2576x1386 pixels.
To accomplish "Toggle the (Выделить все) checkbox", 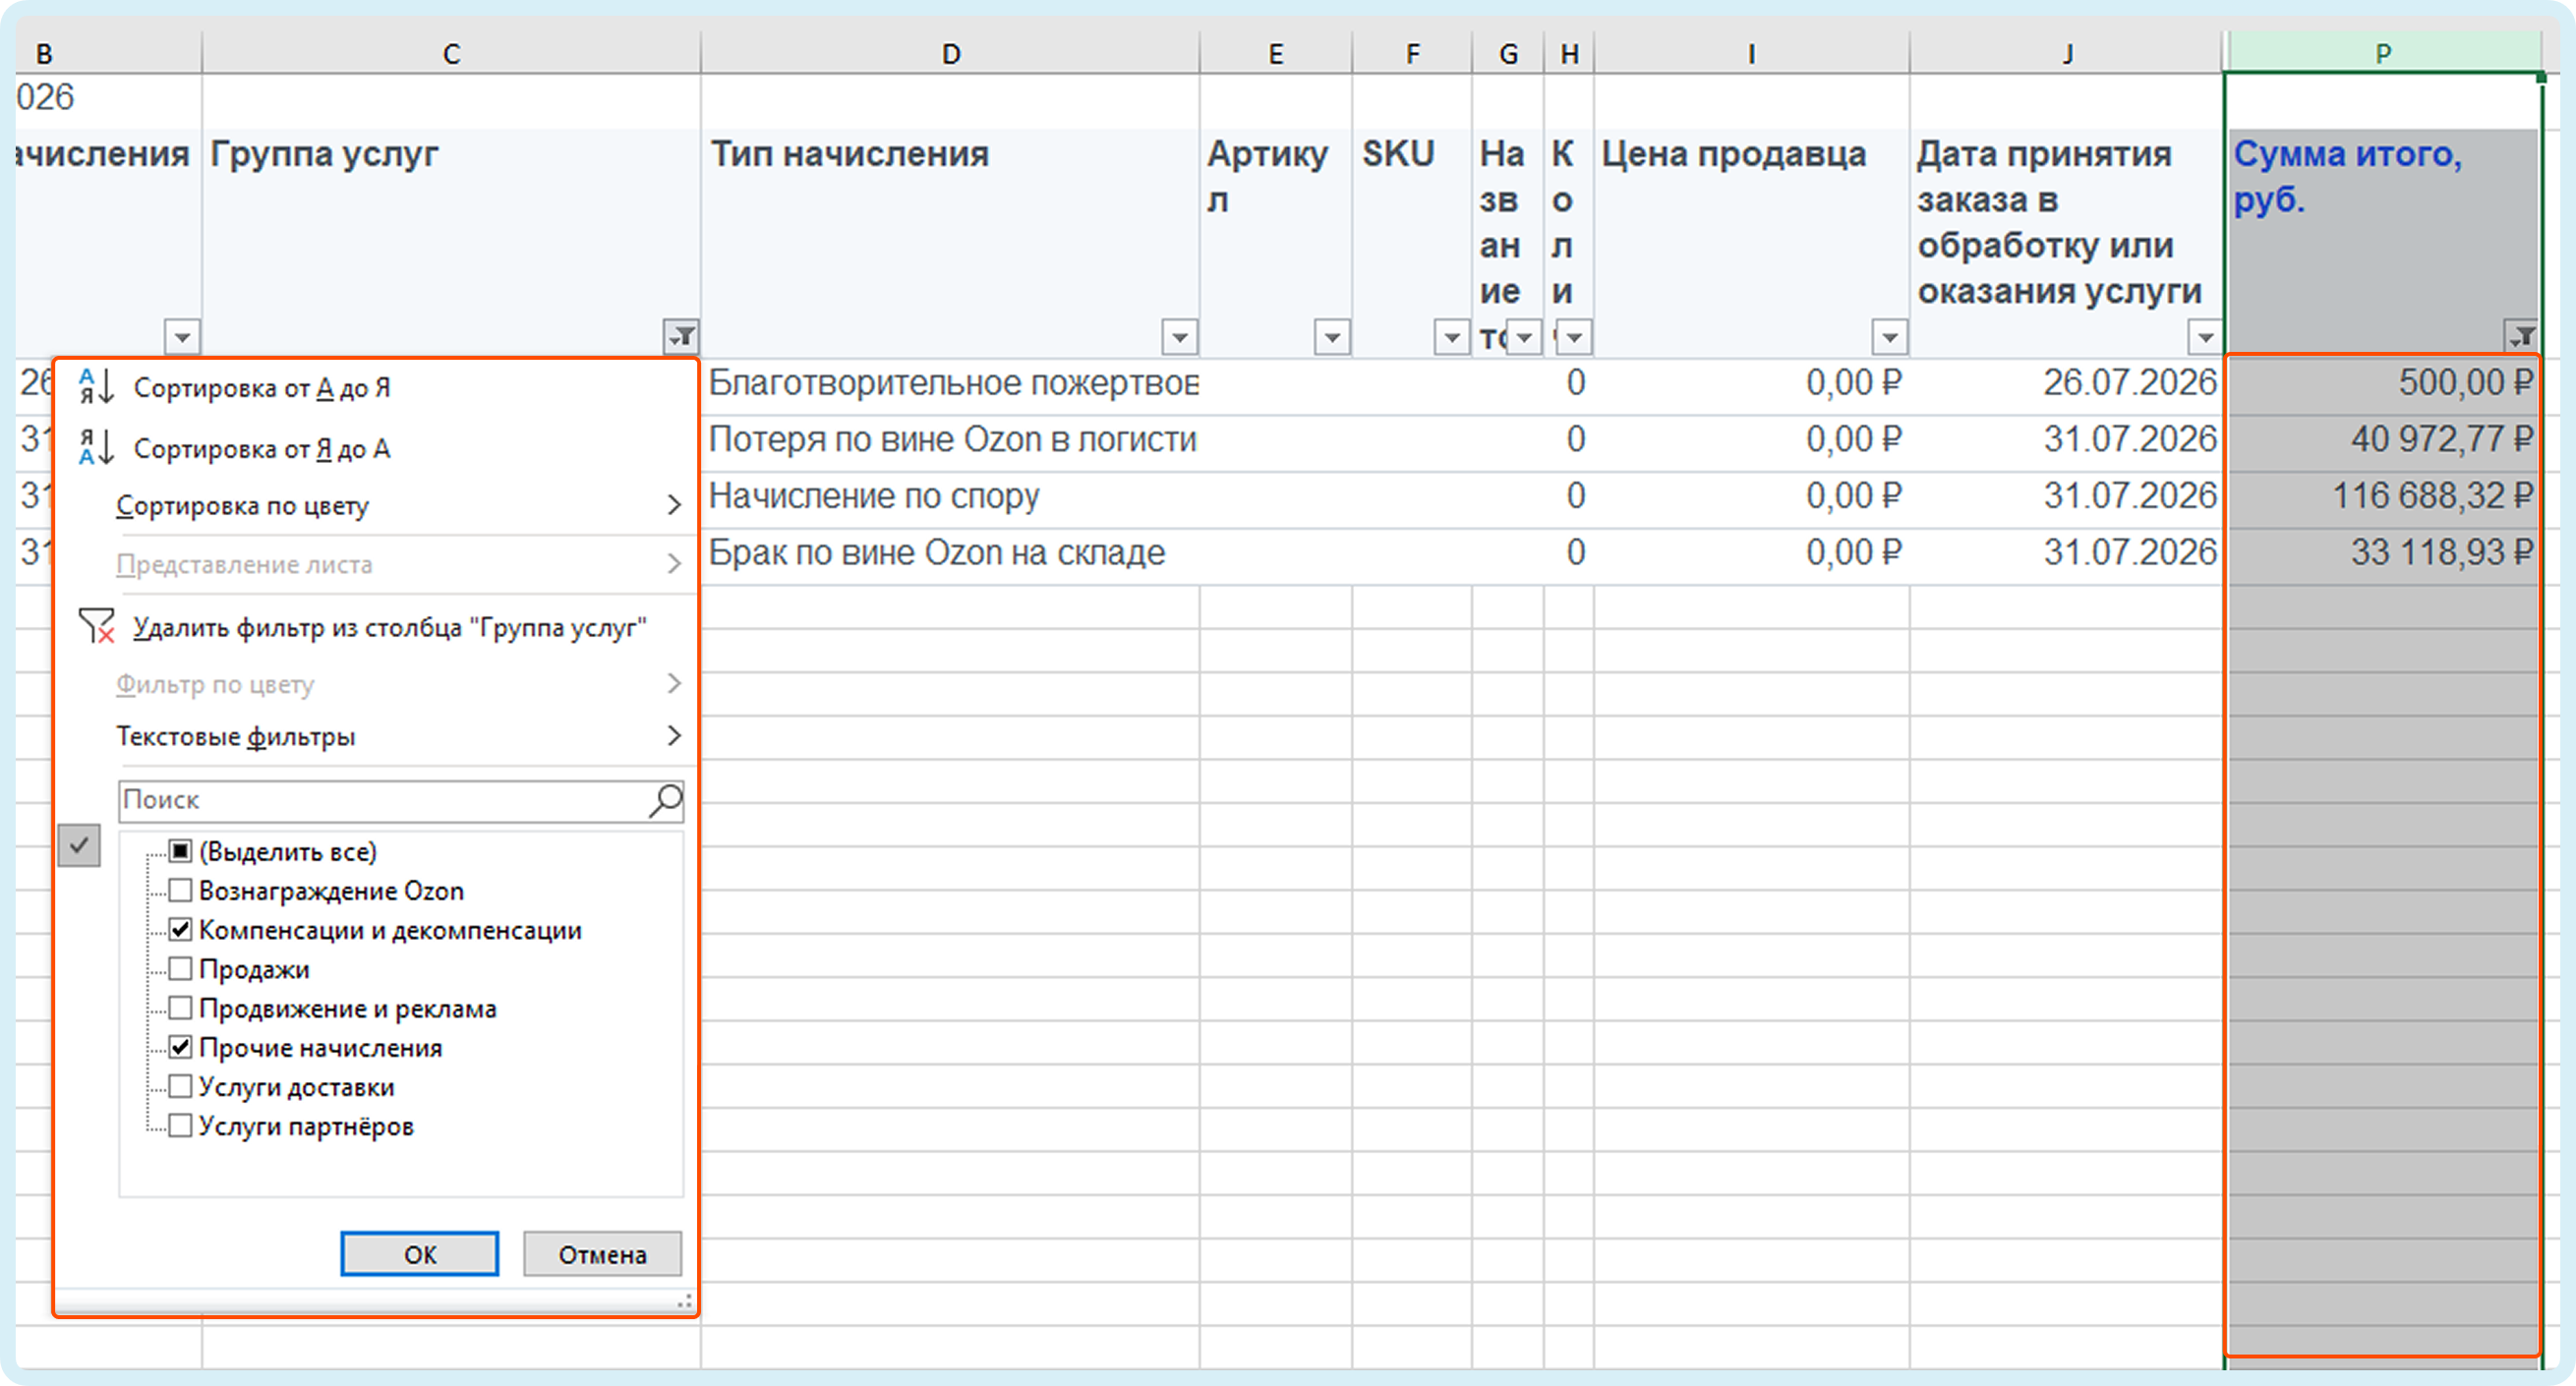I will coord(180,851).
